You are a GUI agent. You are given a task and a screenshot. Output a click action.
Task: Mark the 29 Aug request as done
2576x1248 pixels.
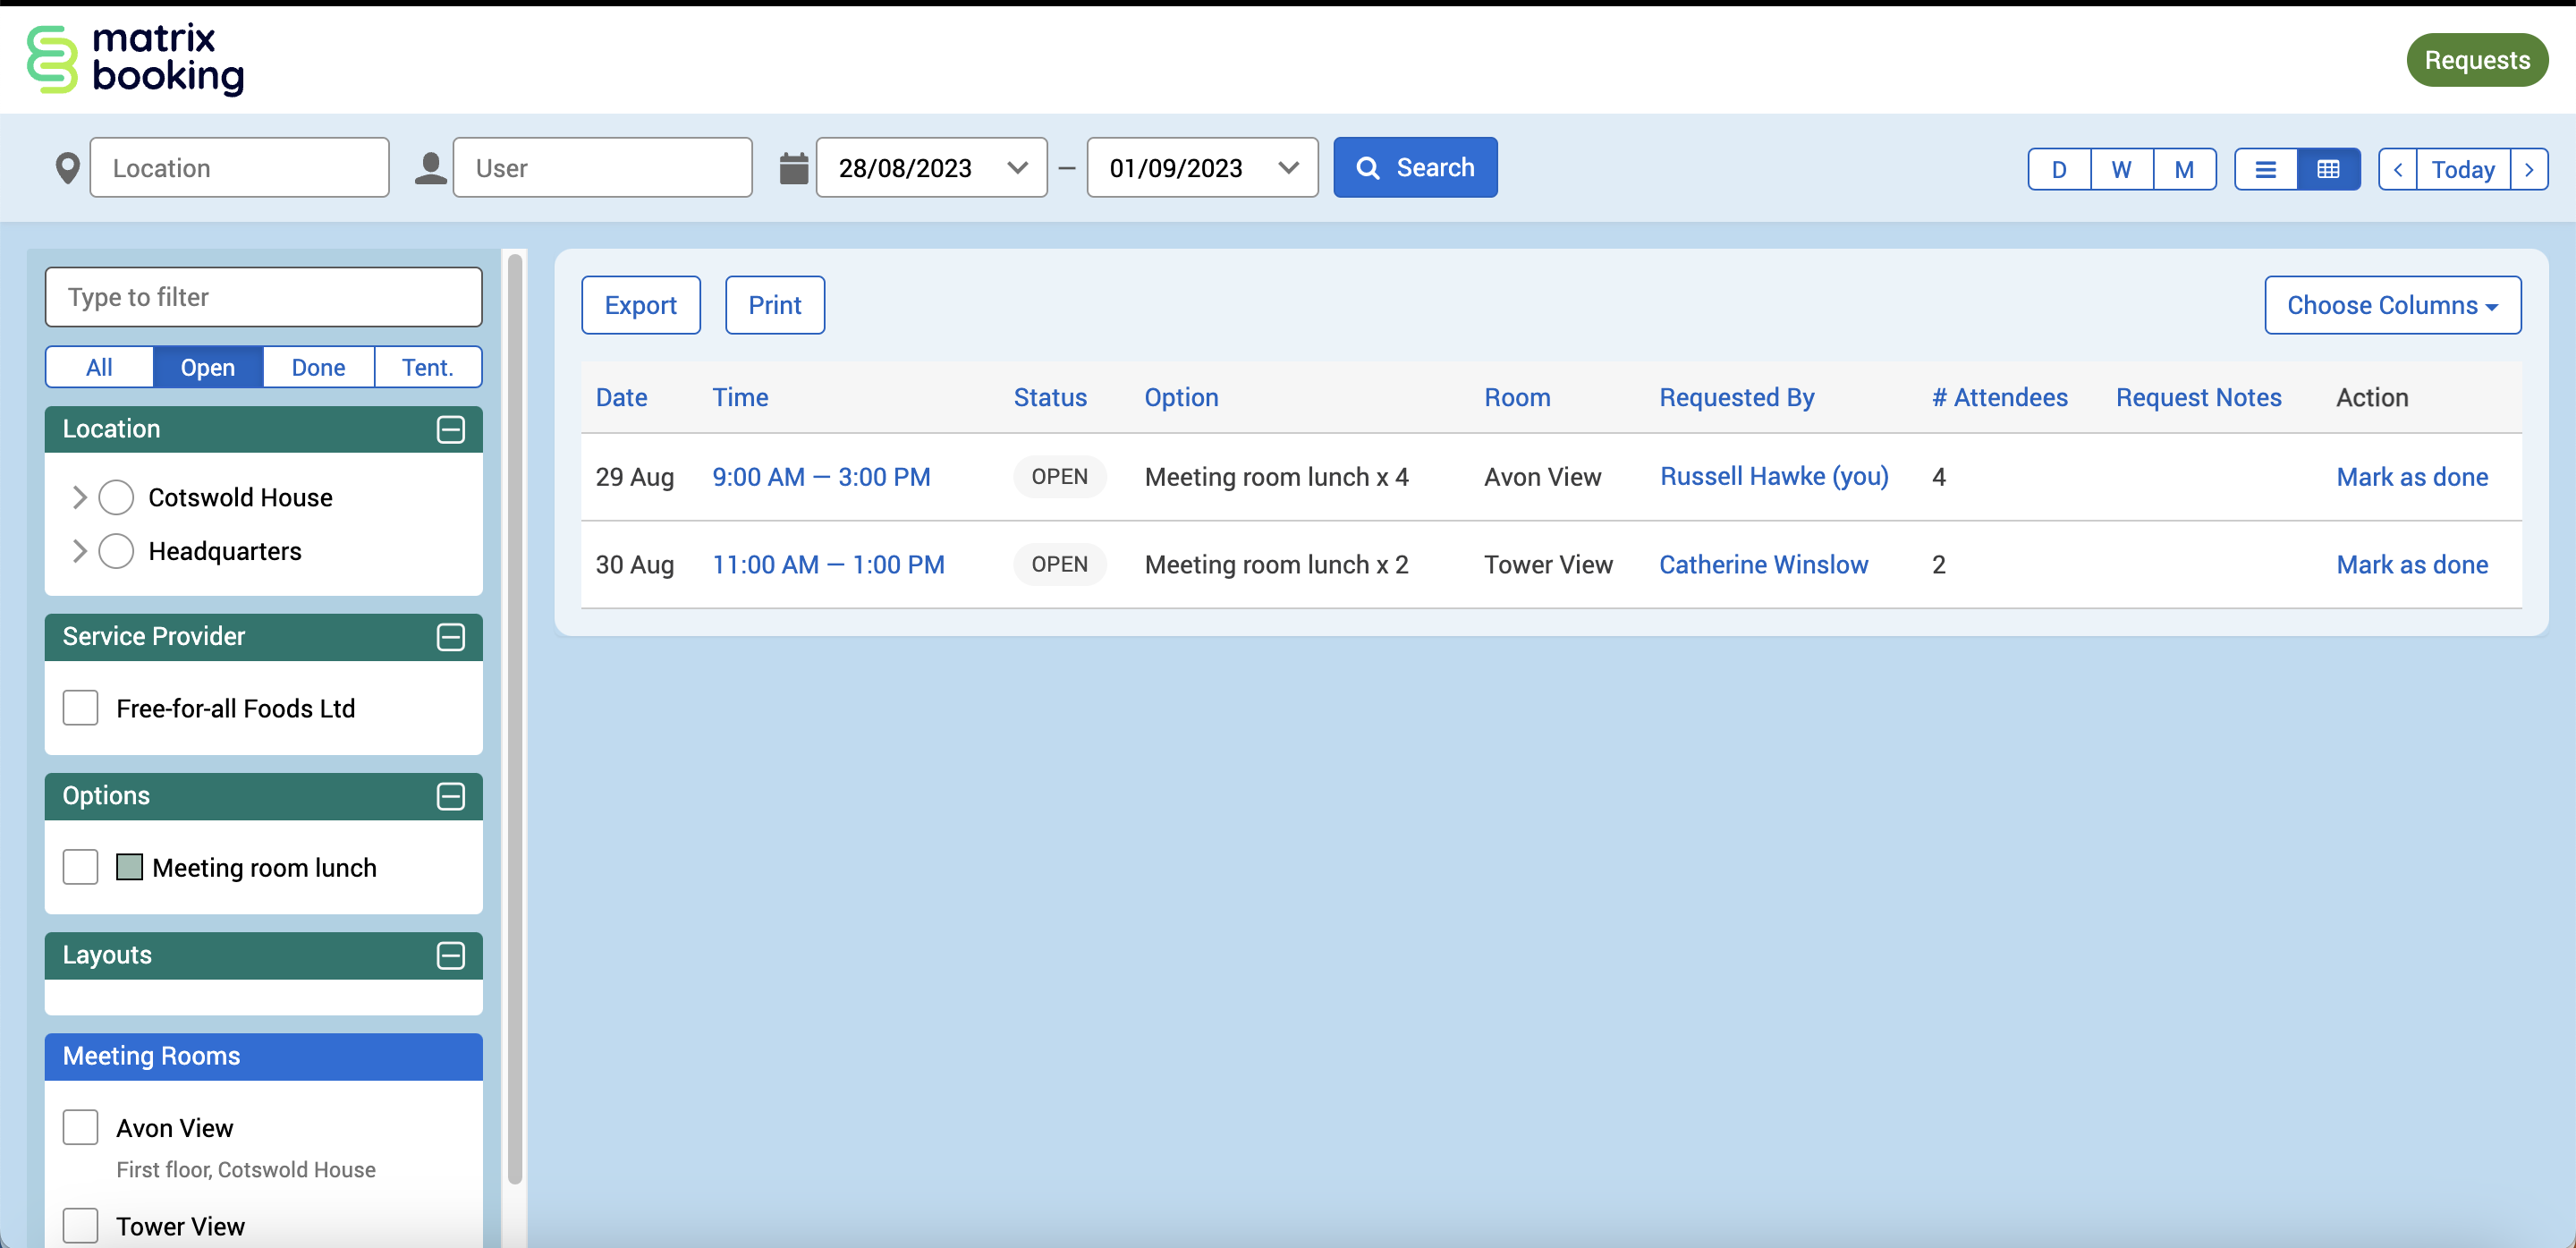(2411, 477)
